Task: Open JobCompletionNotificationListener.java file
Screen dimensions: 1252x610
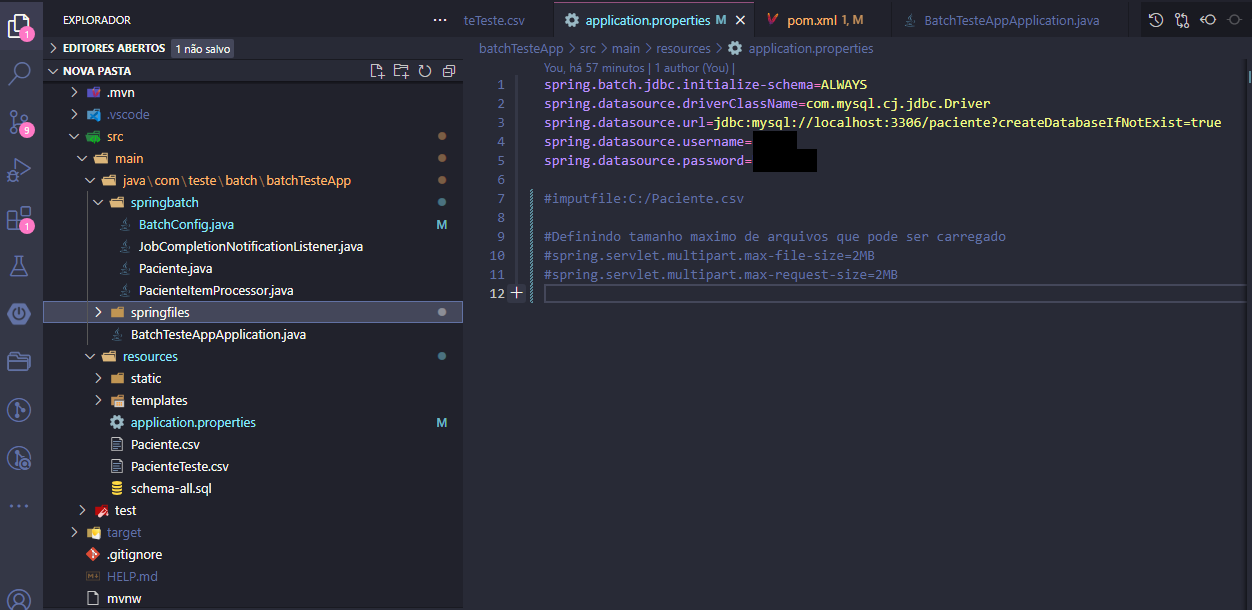Action: point(251,246)
